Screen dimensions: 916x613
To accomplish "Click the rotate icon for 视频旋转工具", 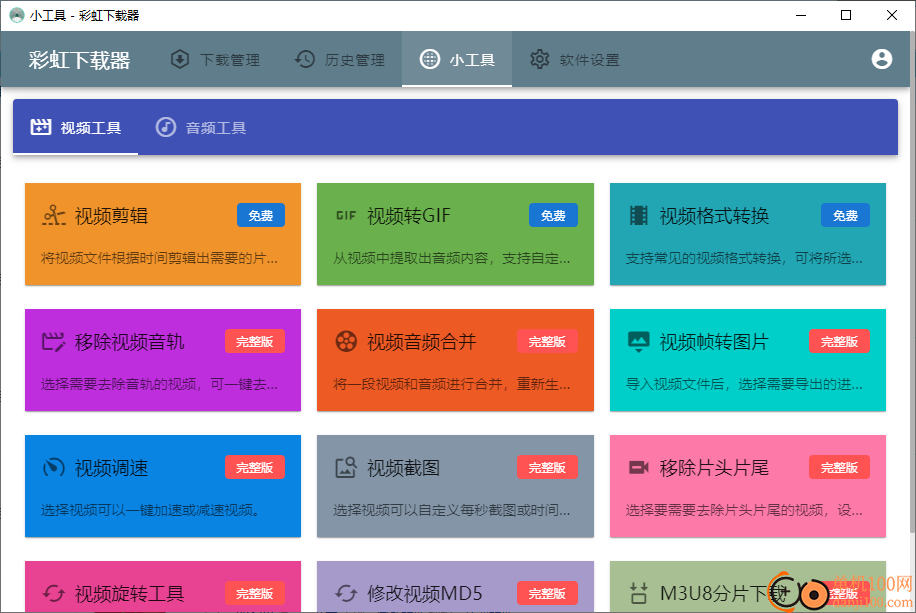I will [54, 594].
